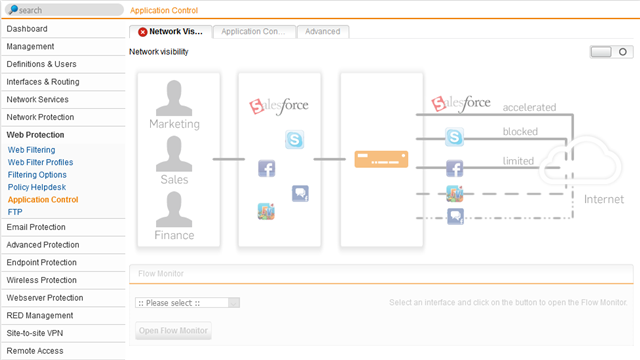Open the Application Control sidebar link
Screen dimensions: 640x360
click(43, 200)
